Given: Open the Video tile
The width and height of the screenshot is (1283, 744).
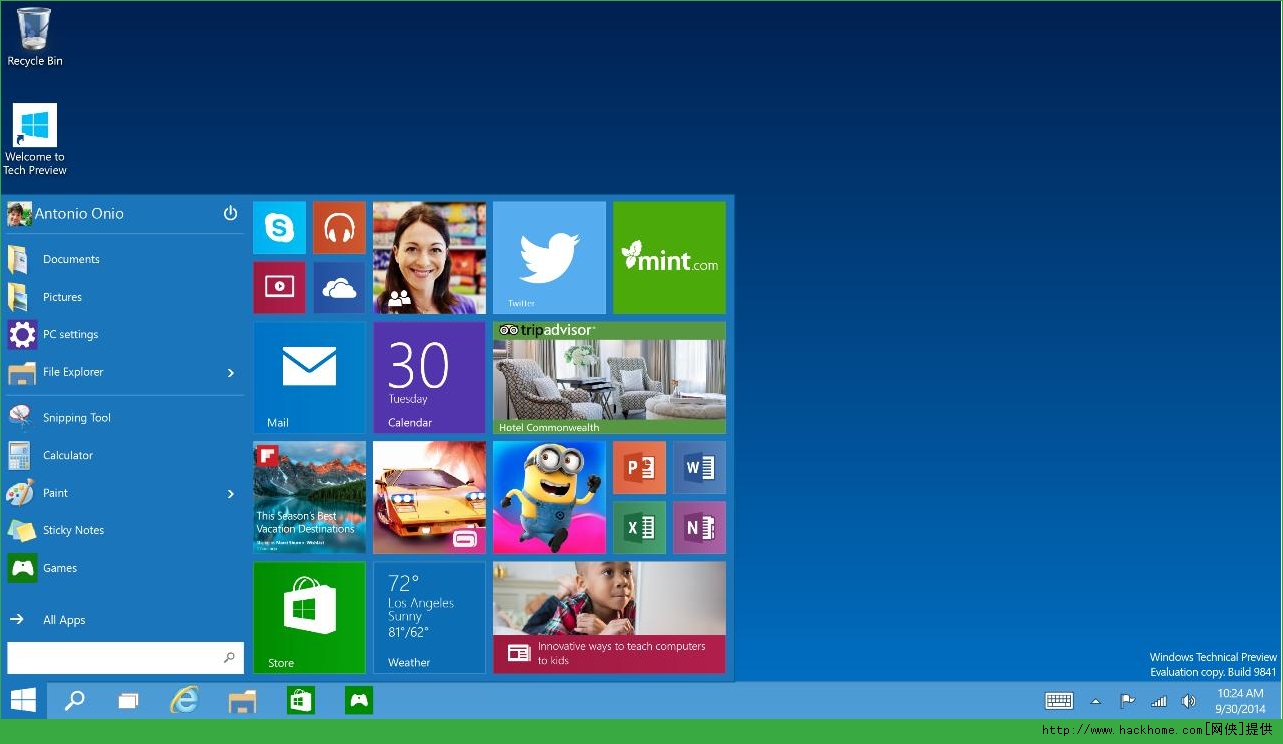Looking at the screenshot, I should (279, 288).
